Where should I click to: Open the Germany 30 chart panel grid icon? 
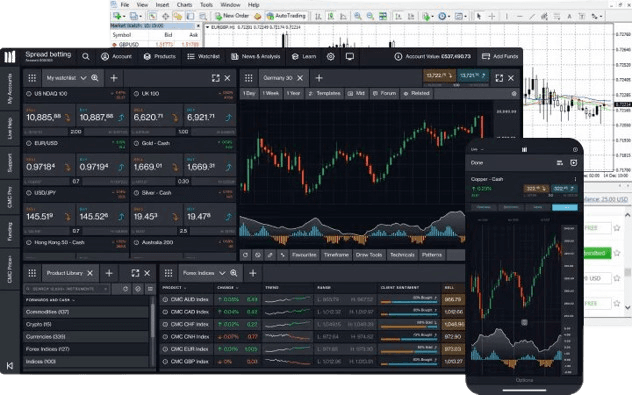point(249,78)
